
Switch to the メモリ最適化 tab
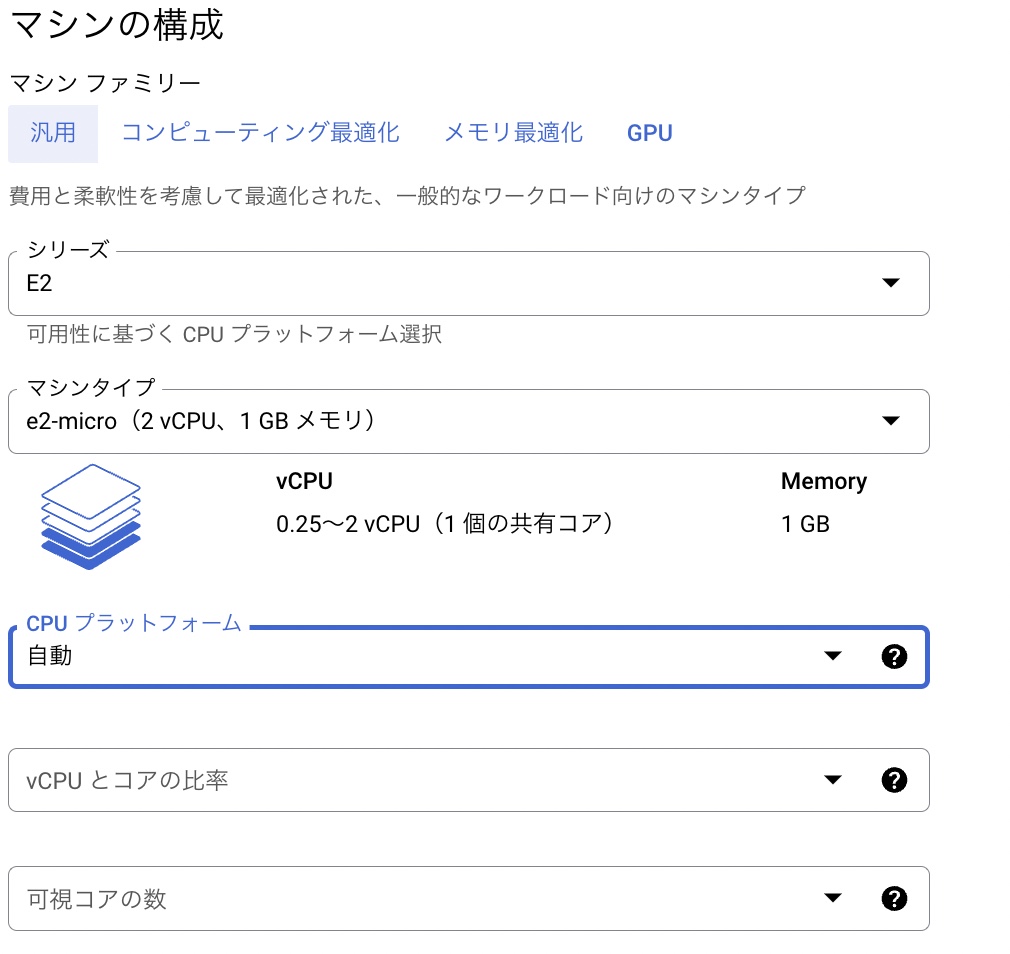513,132
